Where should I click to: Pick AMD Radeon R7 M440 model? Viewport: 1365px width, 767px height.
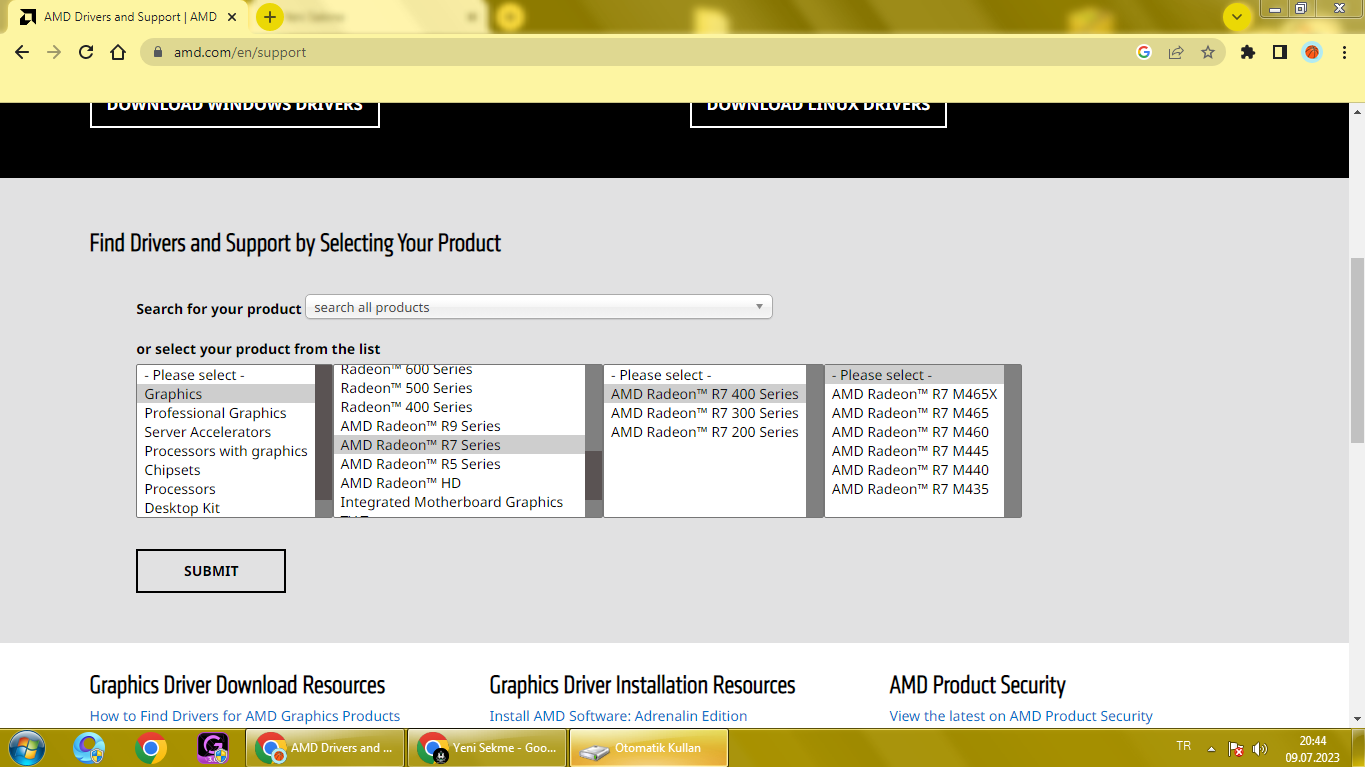tap(914, 470)
